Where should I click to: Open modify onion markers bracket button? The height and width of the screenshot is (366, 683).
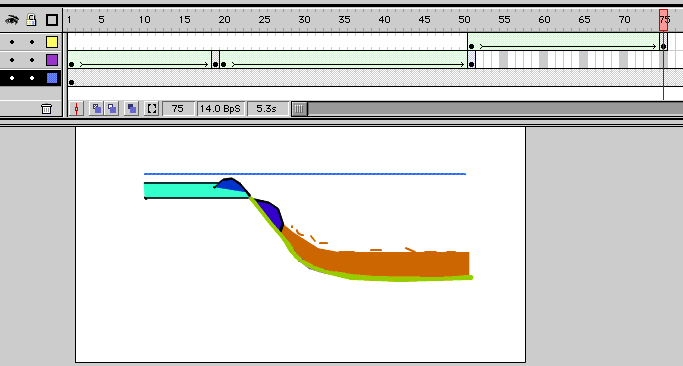(151, 108)
